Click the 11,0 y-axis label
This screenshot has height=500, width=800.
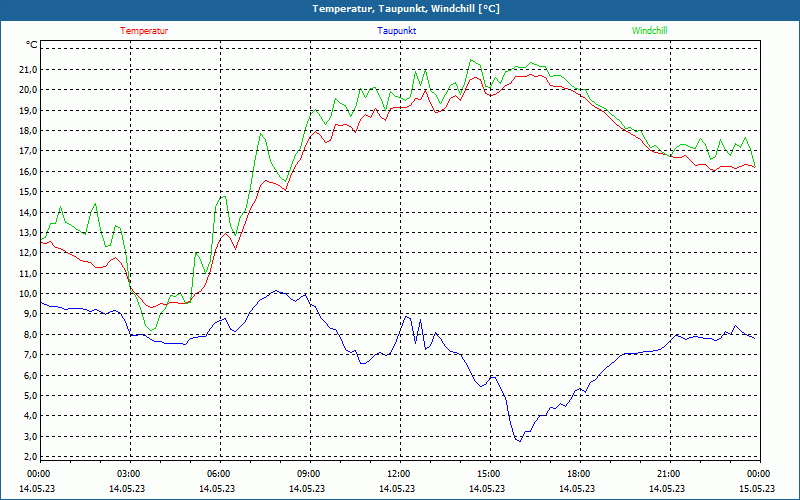pyautogui.click(x=28, y=273)
